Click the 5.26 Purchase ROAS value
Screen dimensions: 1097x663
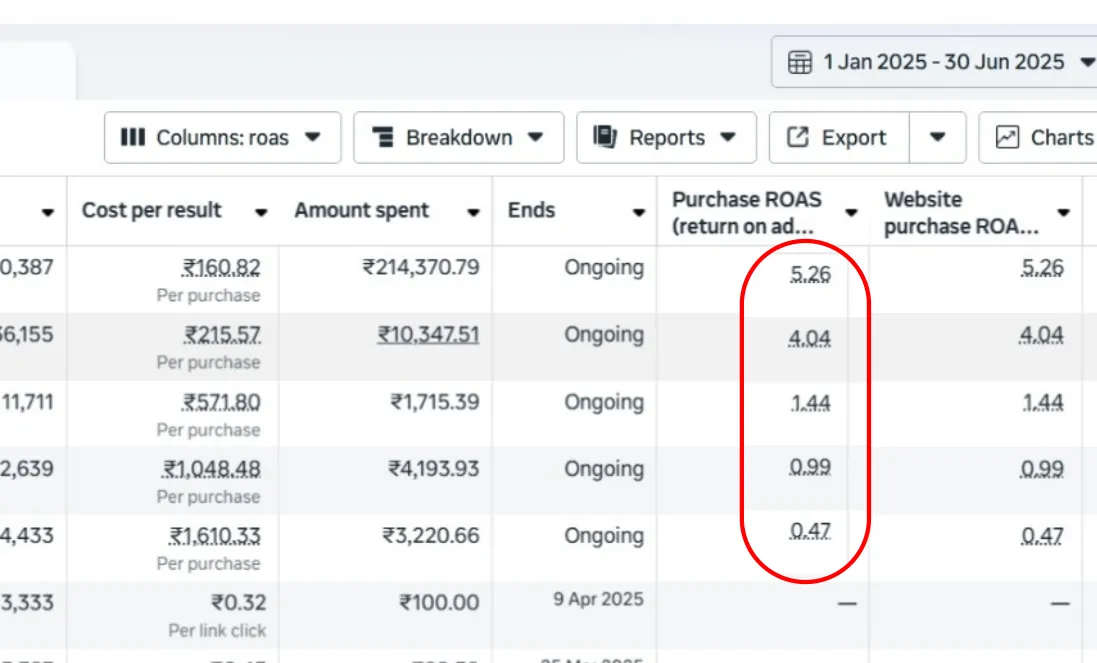[x=810, y=272]
